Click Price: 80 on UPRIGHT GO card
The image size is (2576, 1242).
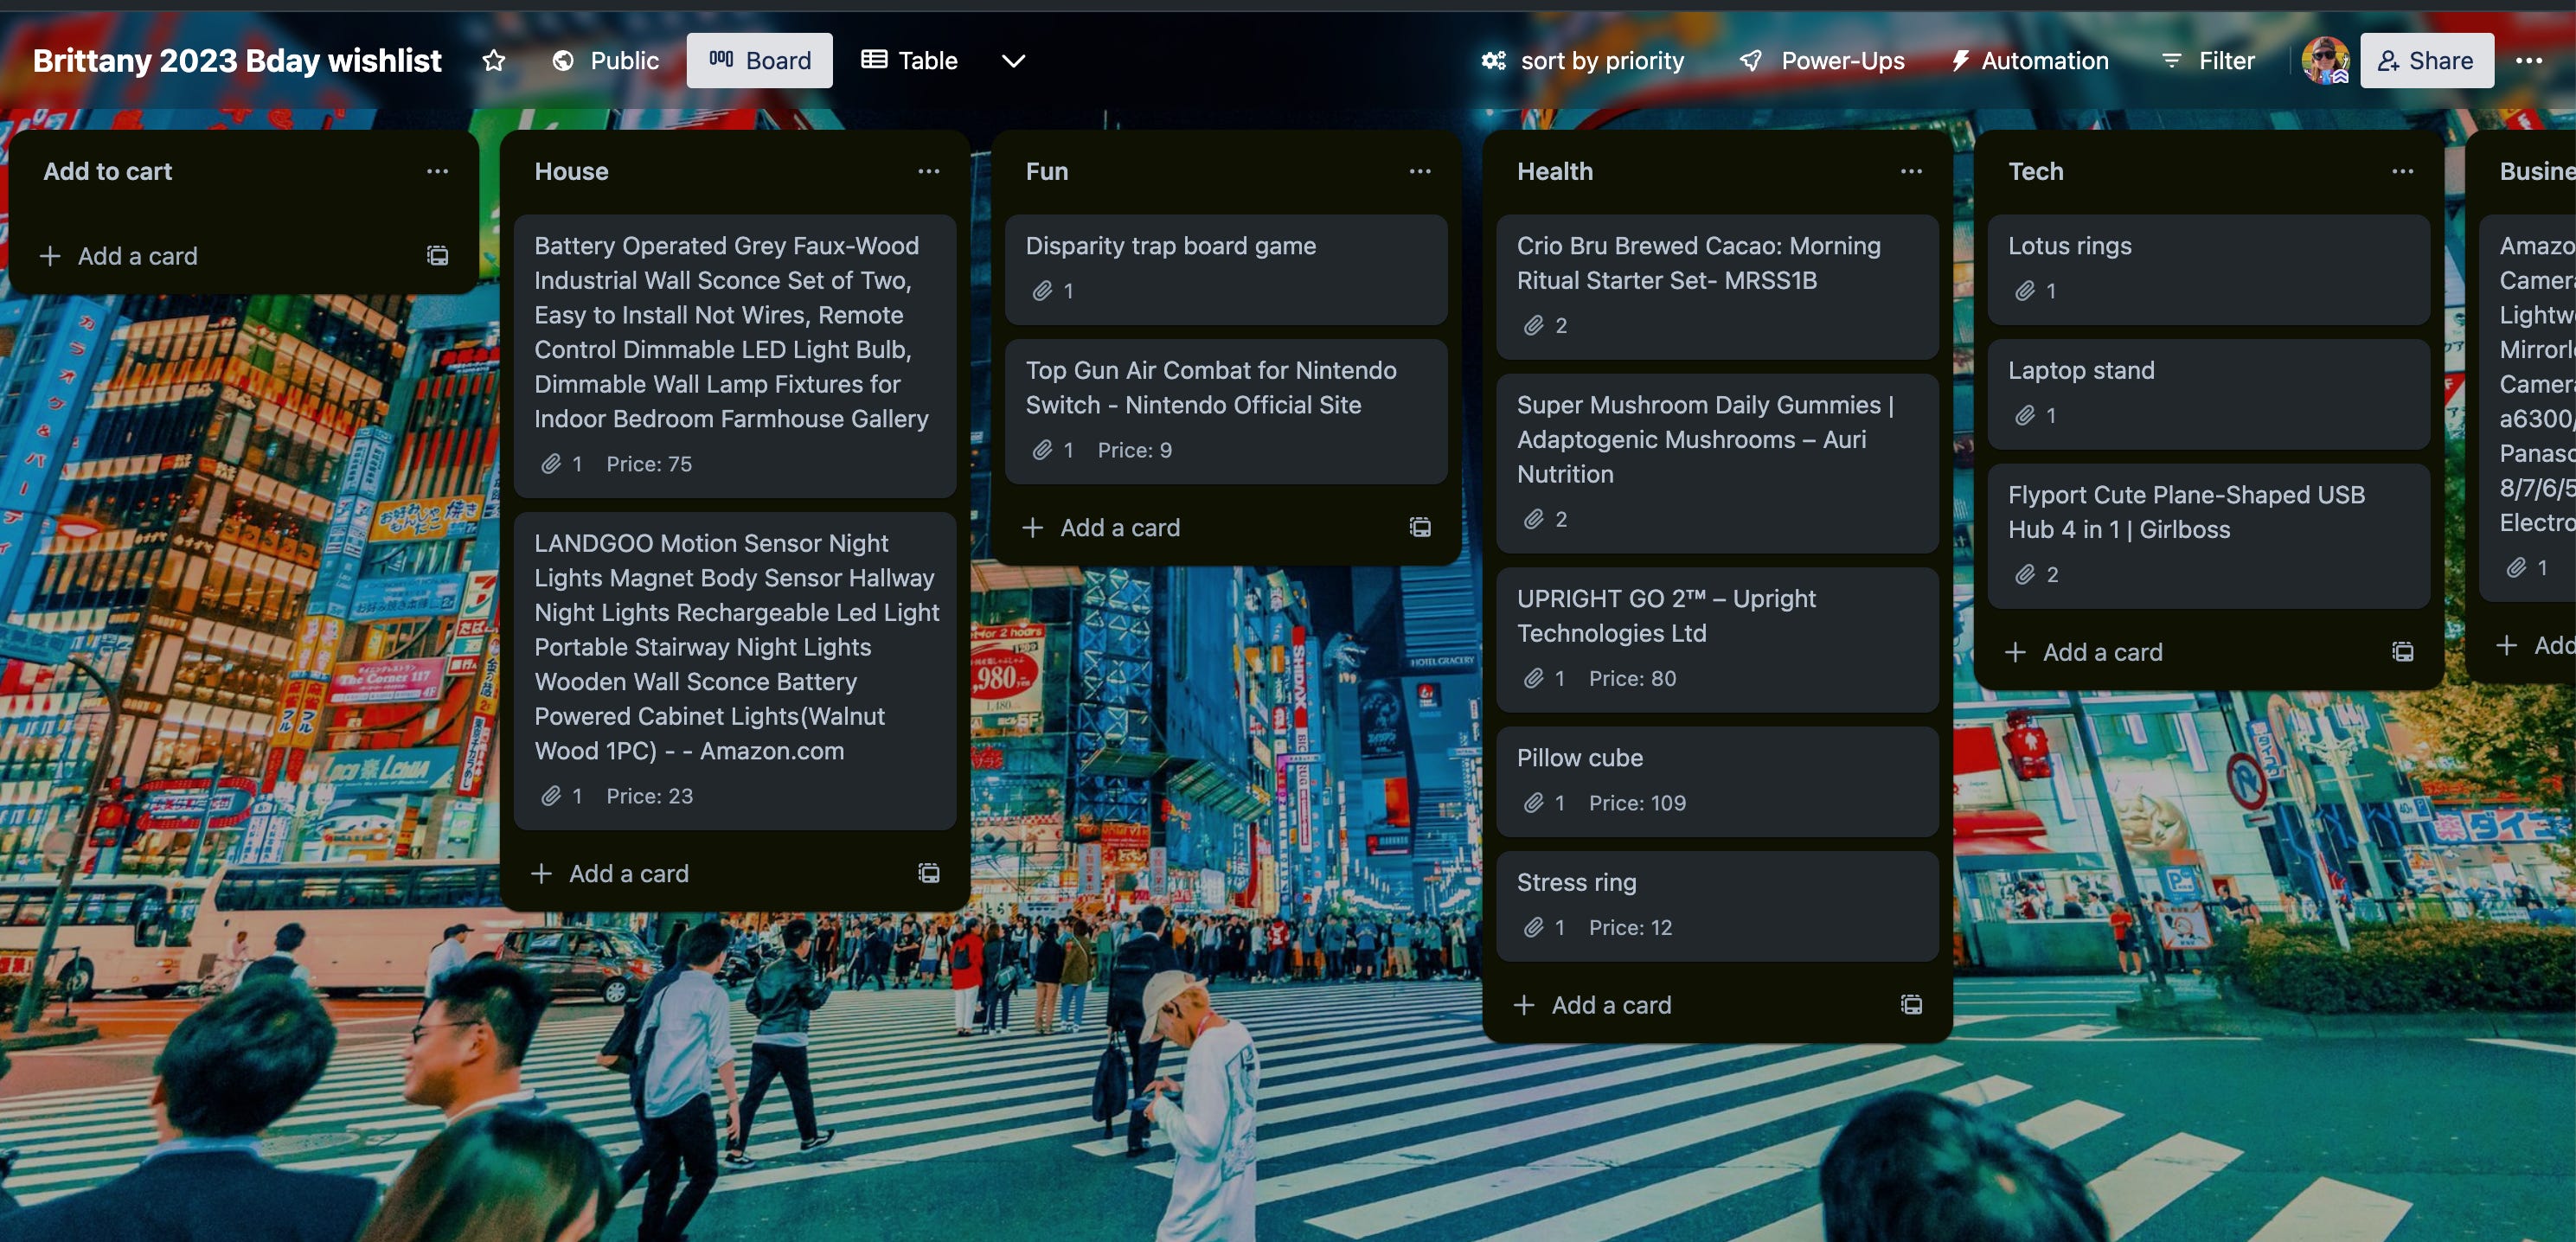click(x=1632, y=678)
